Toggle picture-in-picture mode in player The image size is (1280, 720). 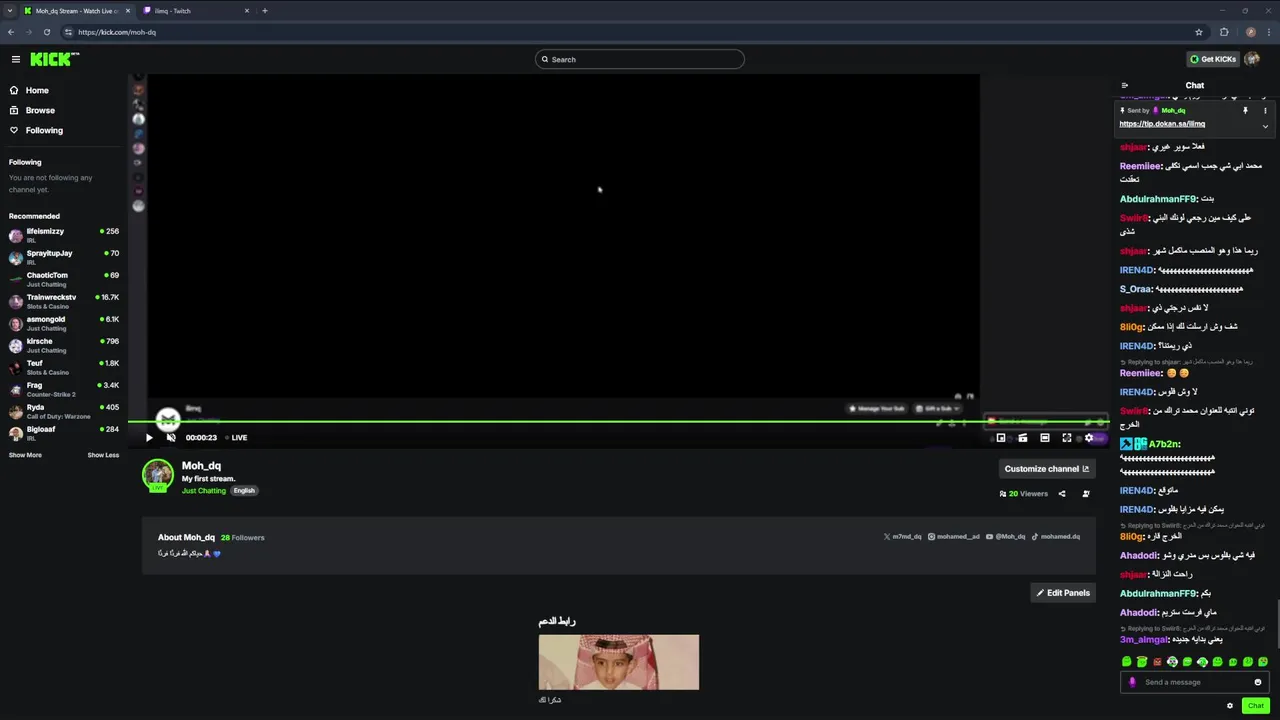pyautogui.click(x=1001, y=438)
